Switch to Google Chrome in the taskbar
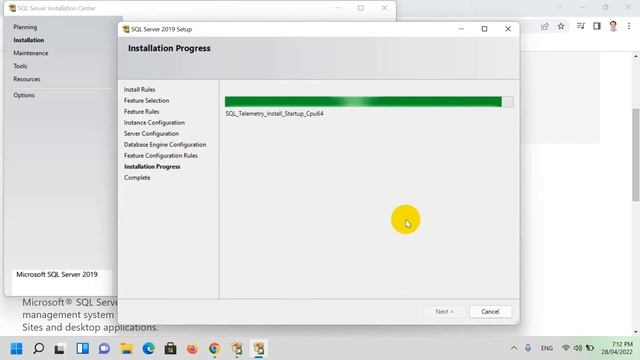This screenshot has width=640, height=360. point(214,349)
